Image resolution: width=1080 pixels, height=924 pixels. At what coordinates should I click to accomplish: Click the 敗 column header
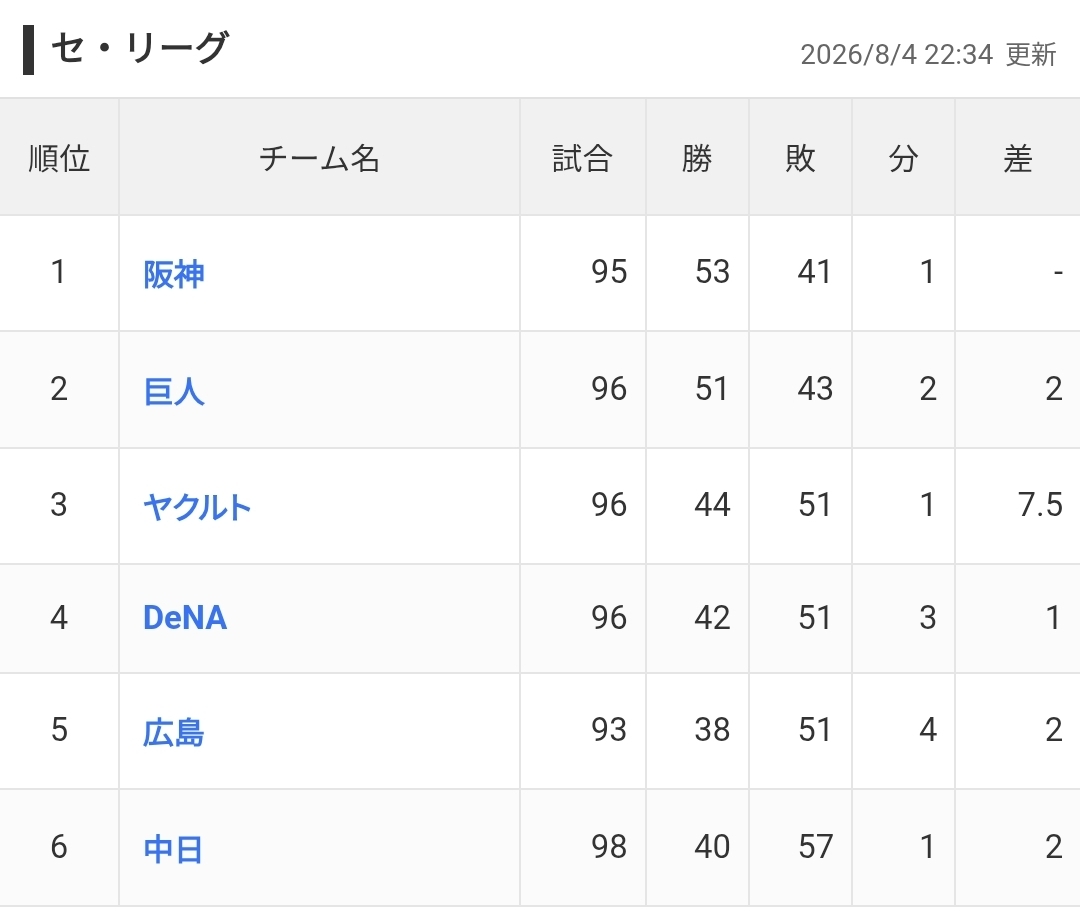(800, 158)
